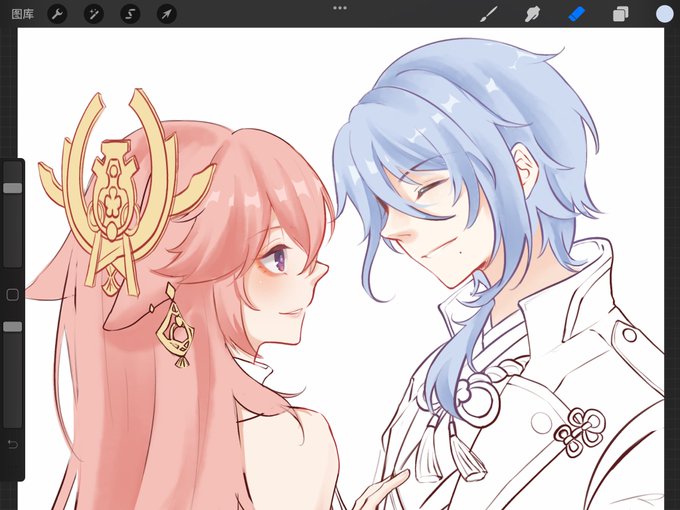This screenshot has width=680, height=510.
Task: Click the brush opacity slider handle
Action: (13, 327)
